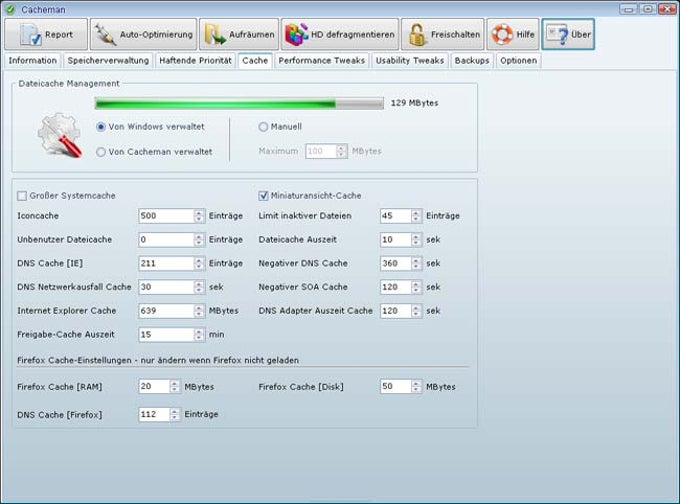Click DNS Adapter Auszeit Cache spinner arrows

click(x=416, y=311)
